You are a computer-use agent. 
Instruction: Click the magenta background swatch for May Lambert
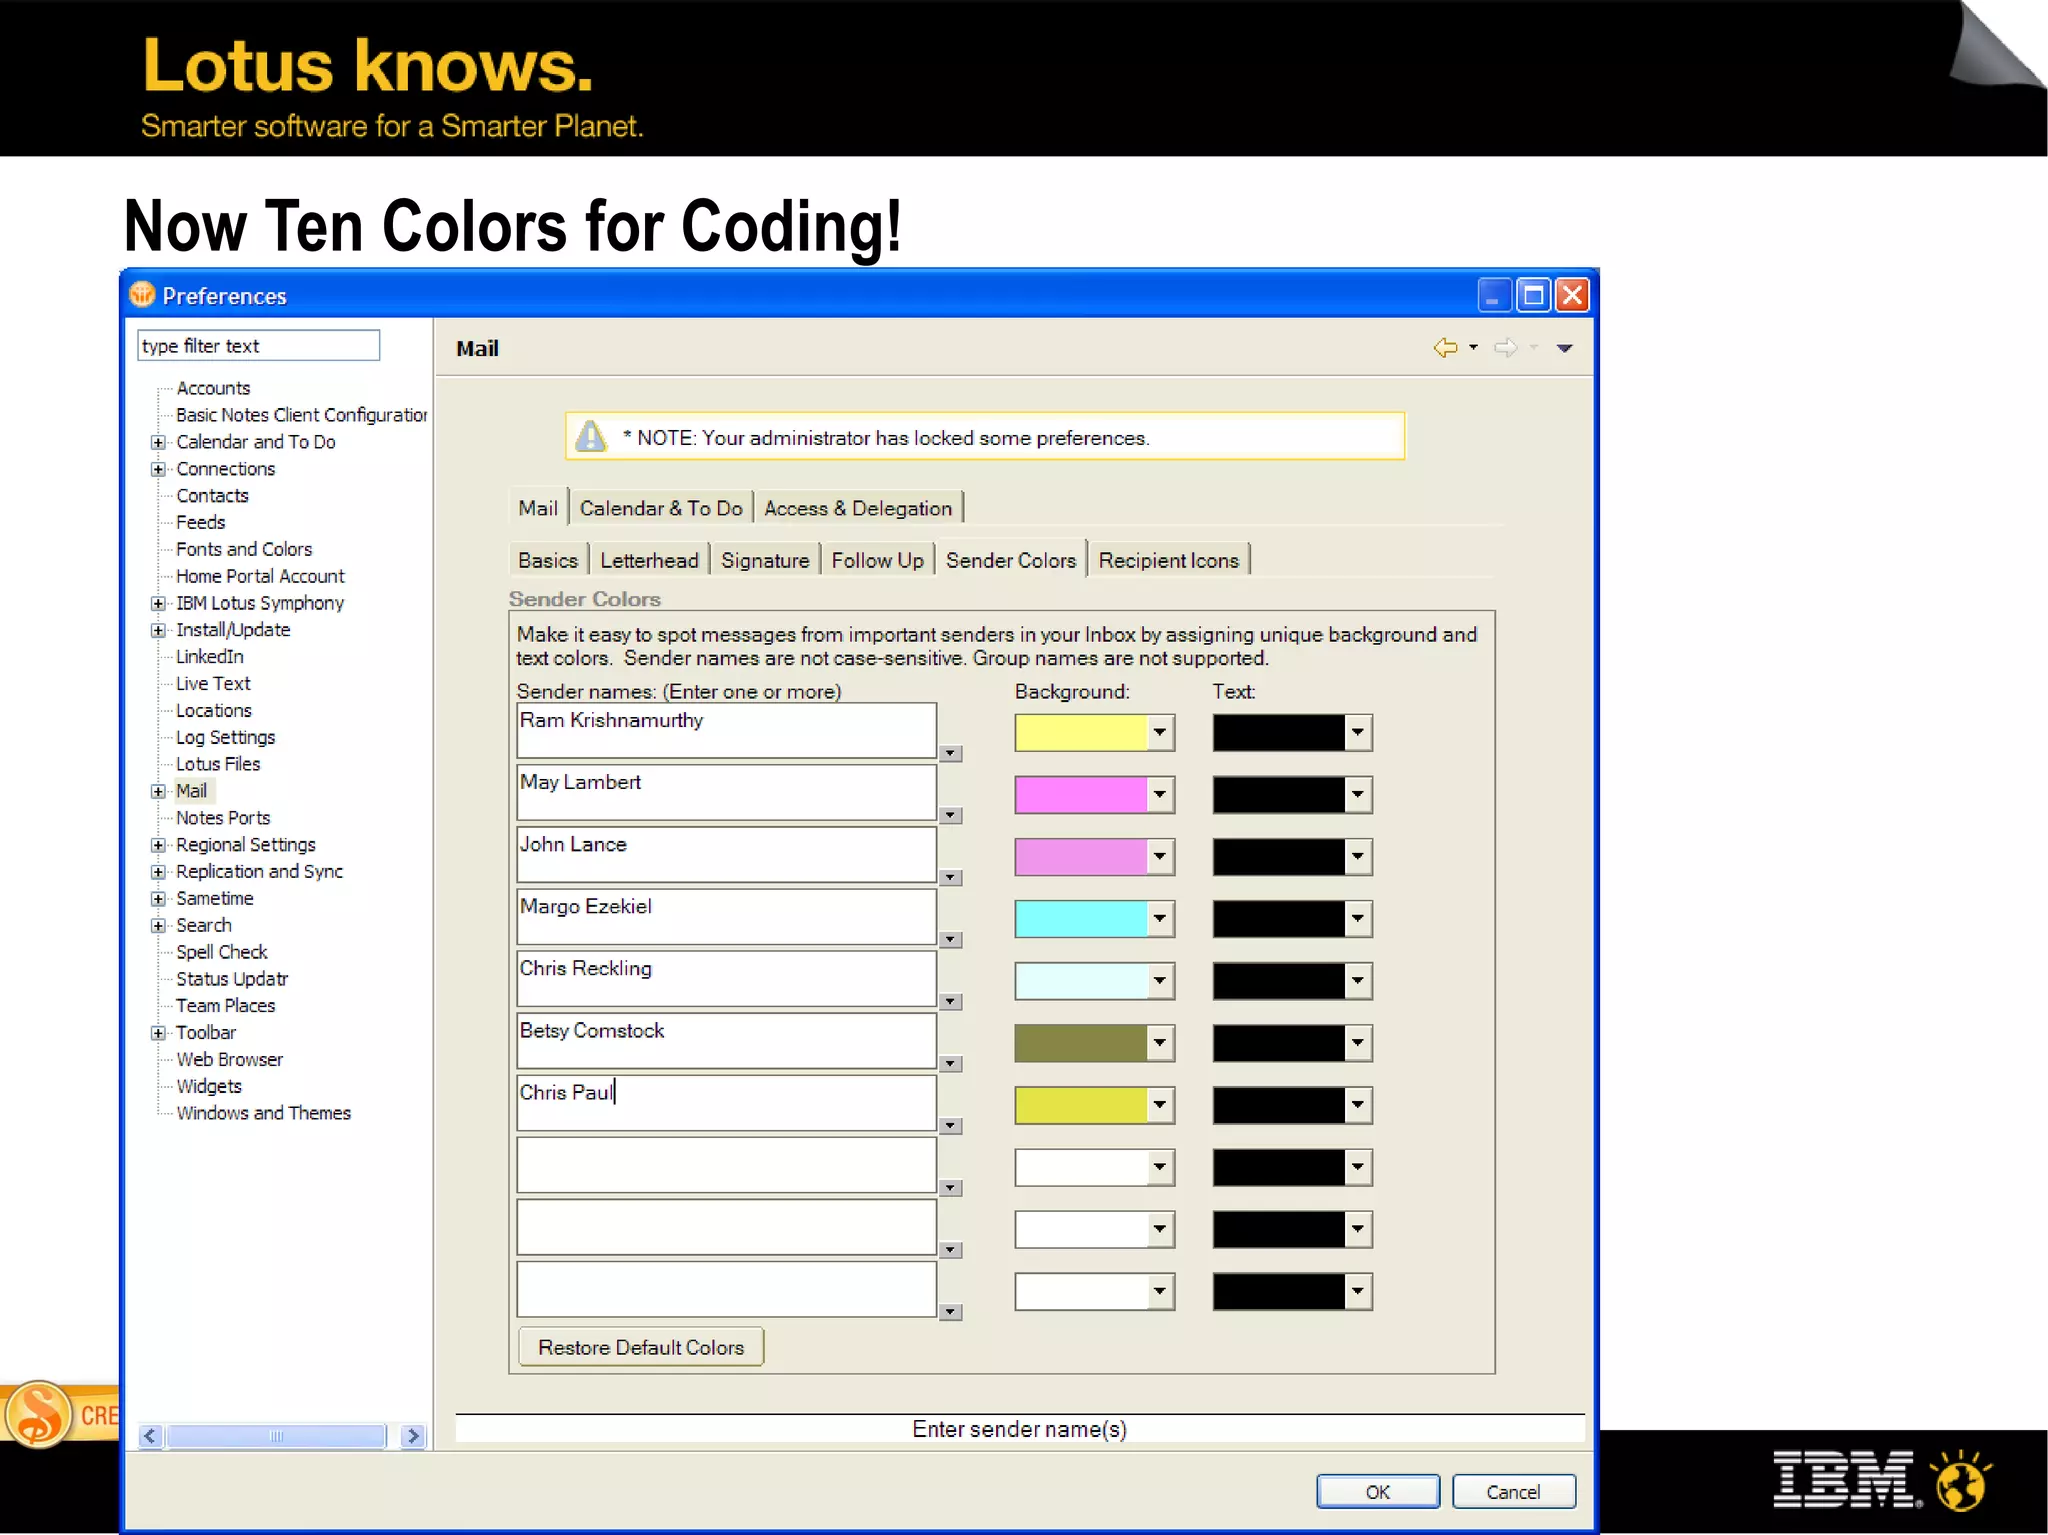pos(1081,795)
